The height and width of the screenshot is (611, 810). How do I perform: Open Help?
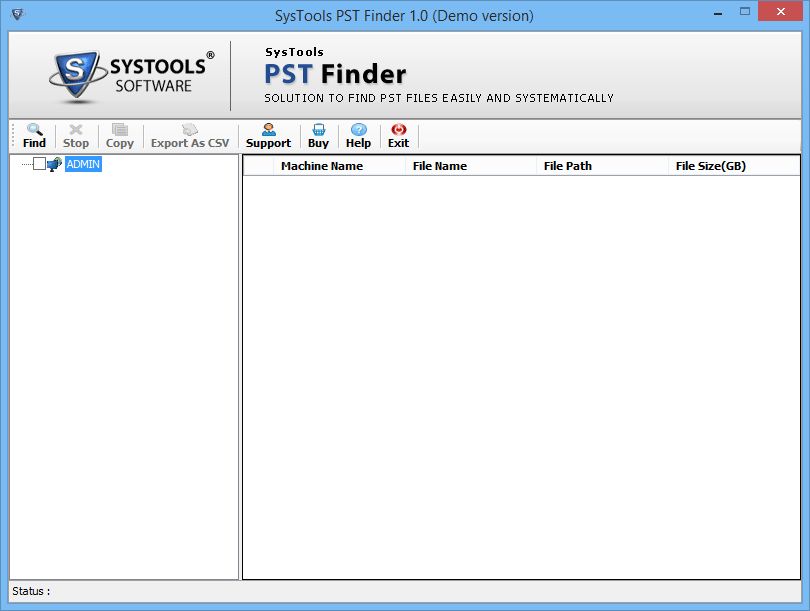pyautogui.click(x=358, y=134)
